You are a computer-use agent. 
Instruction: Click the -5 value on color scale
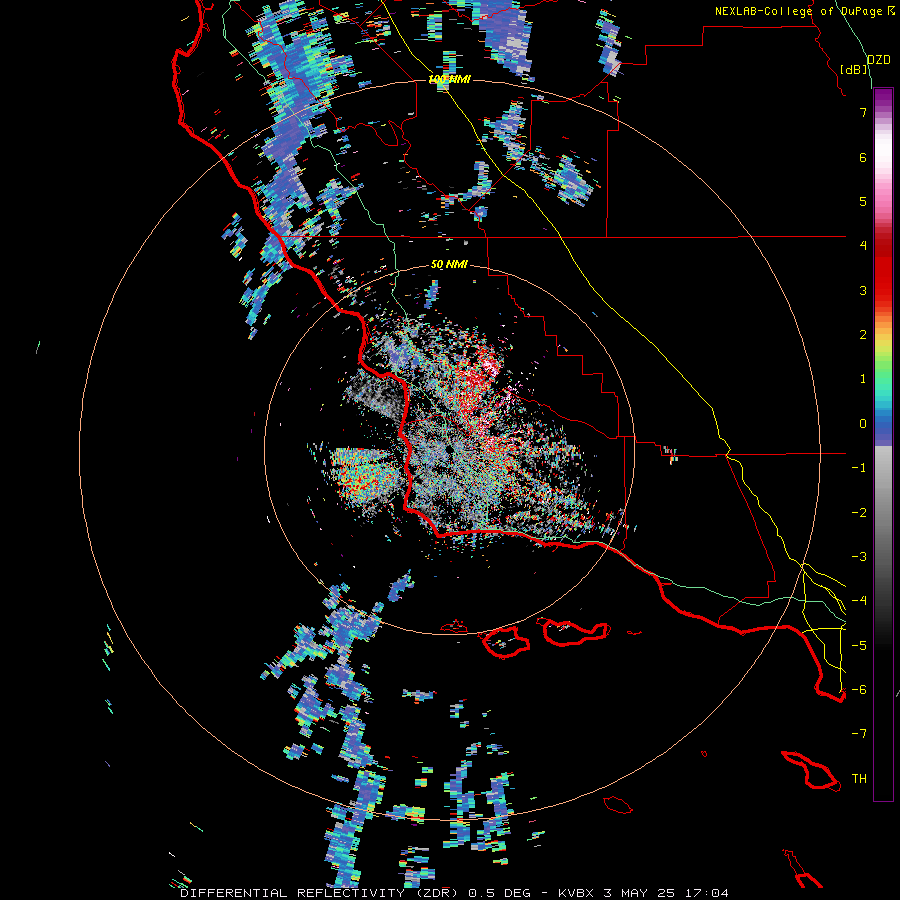click(x=859, y=646)
